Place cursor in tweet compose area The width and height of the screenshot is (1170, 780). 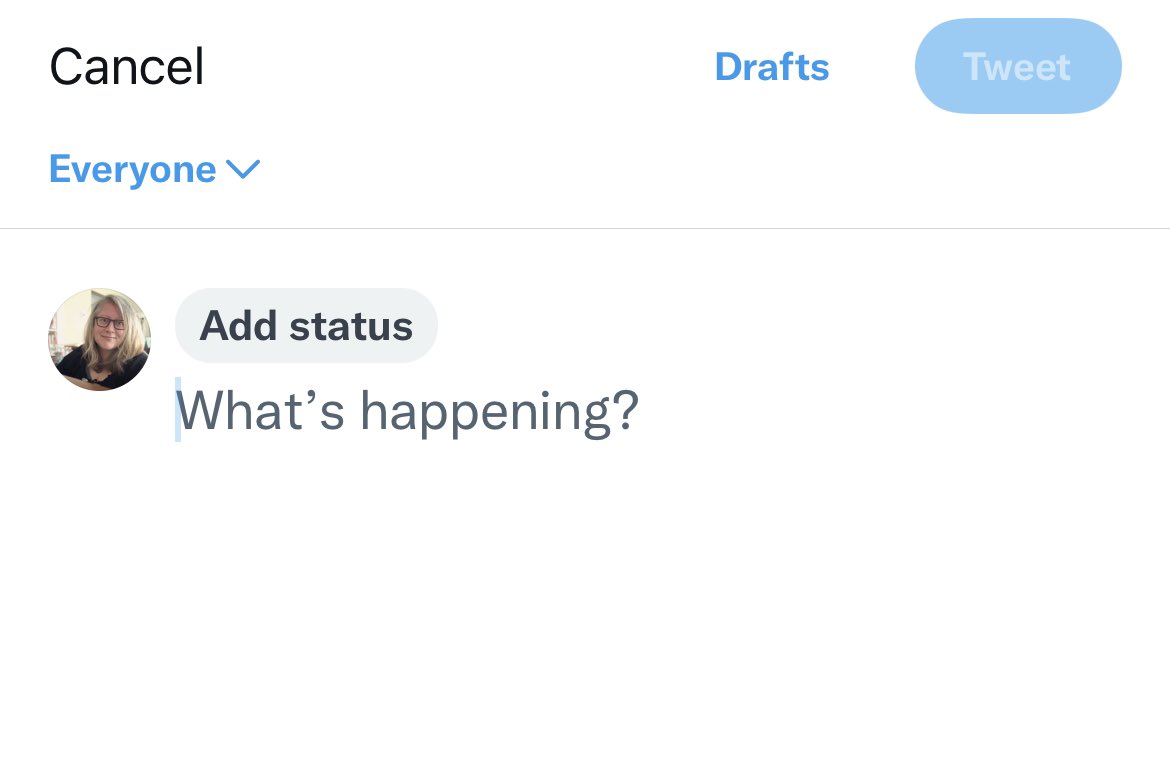click(x=408, y=411)
